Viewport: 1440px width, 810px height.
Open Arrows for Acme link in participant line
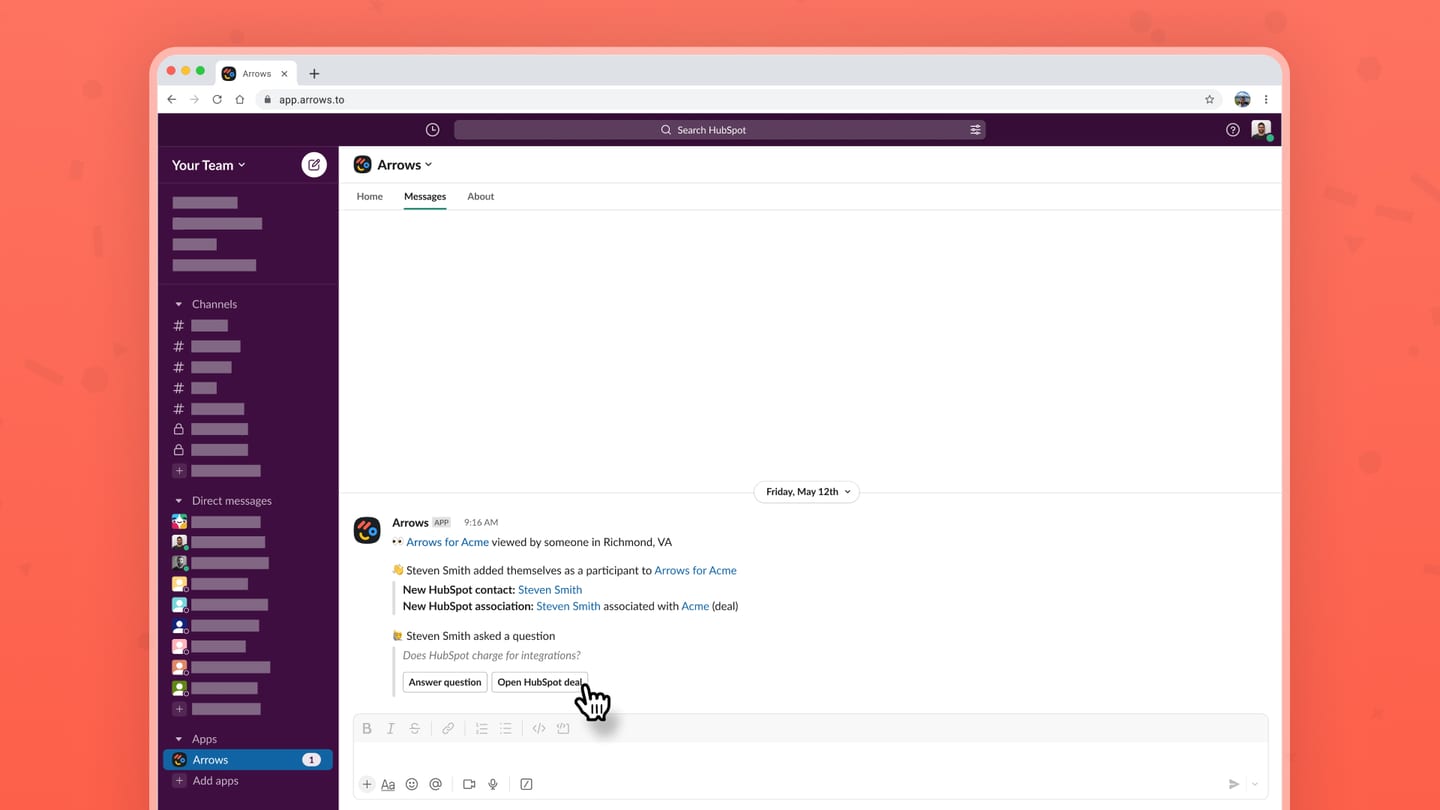(x=695, y=570)
